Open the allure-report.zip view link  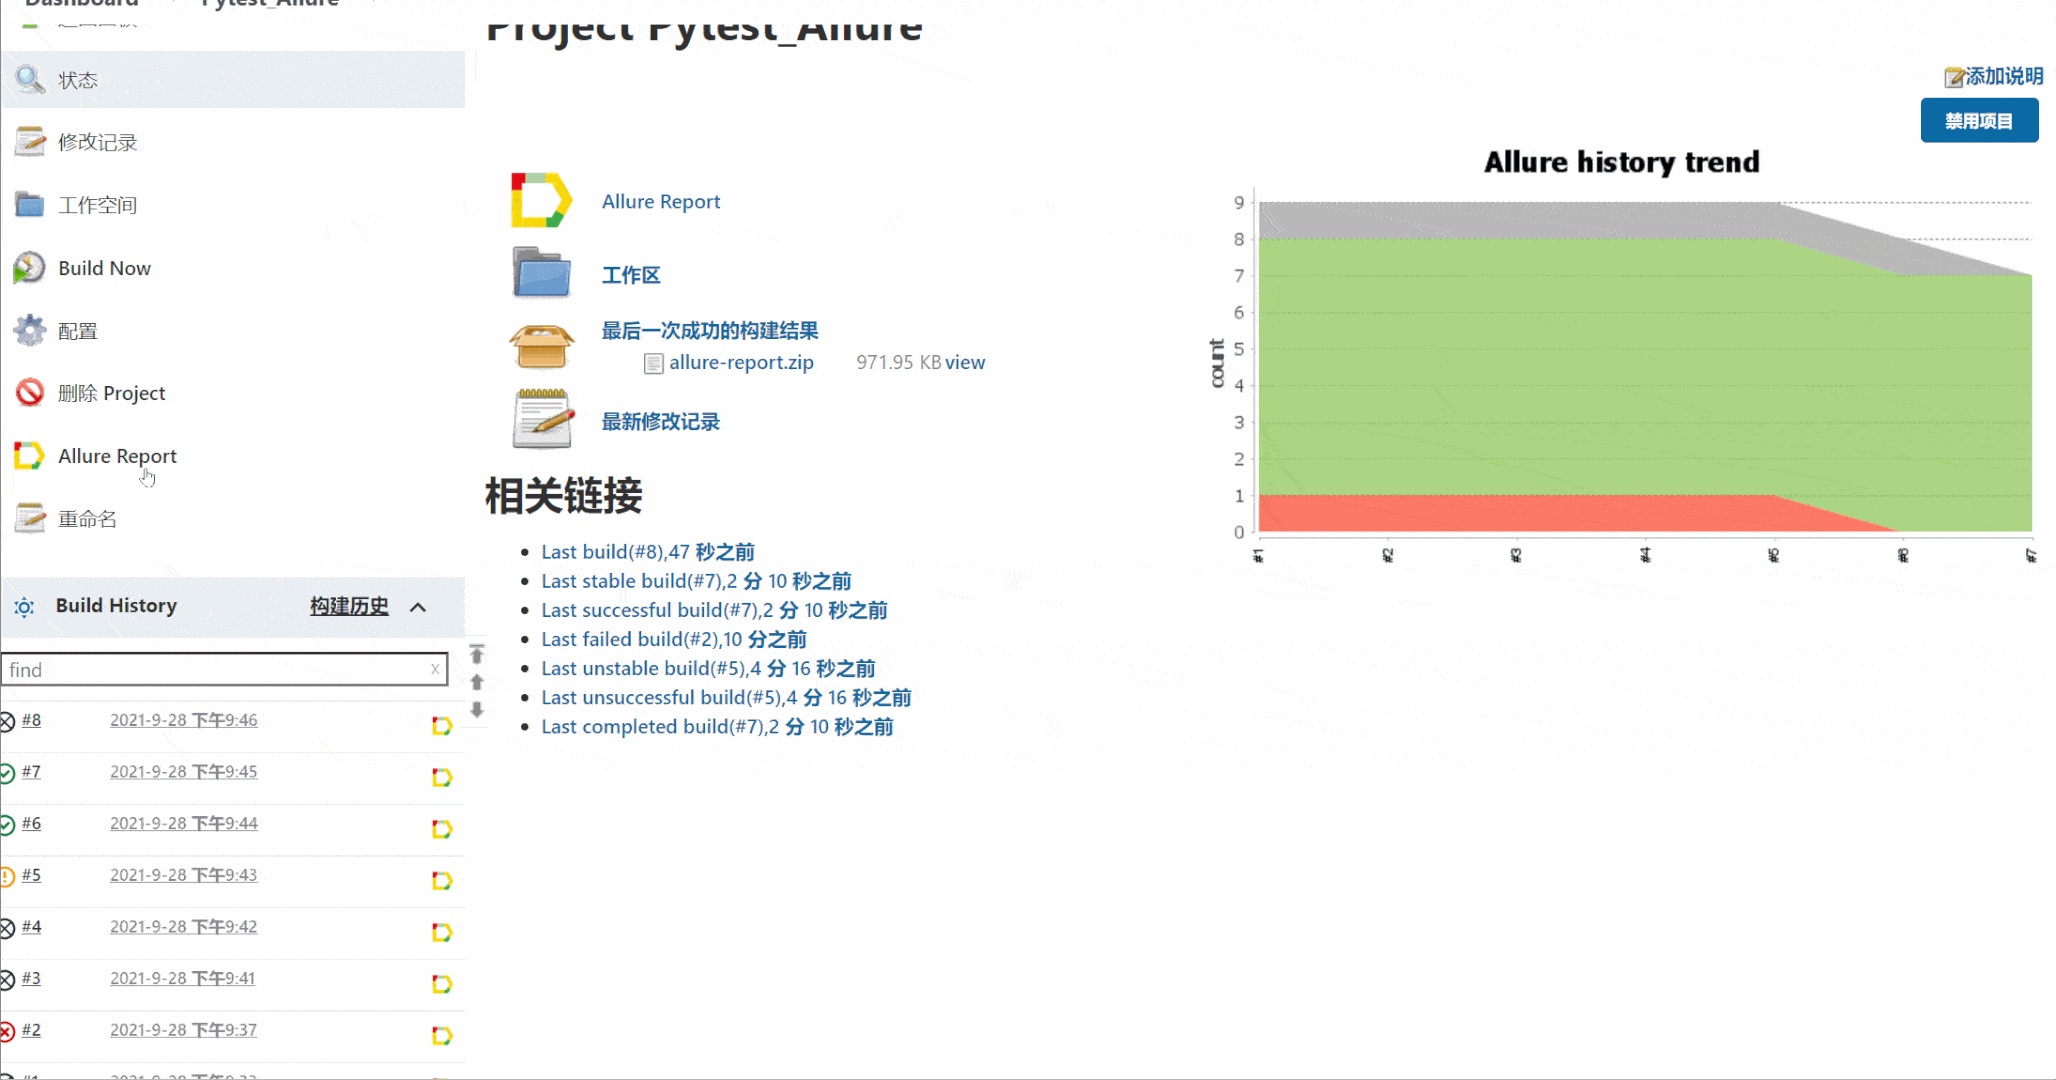click(x=965, y=360)
